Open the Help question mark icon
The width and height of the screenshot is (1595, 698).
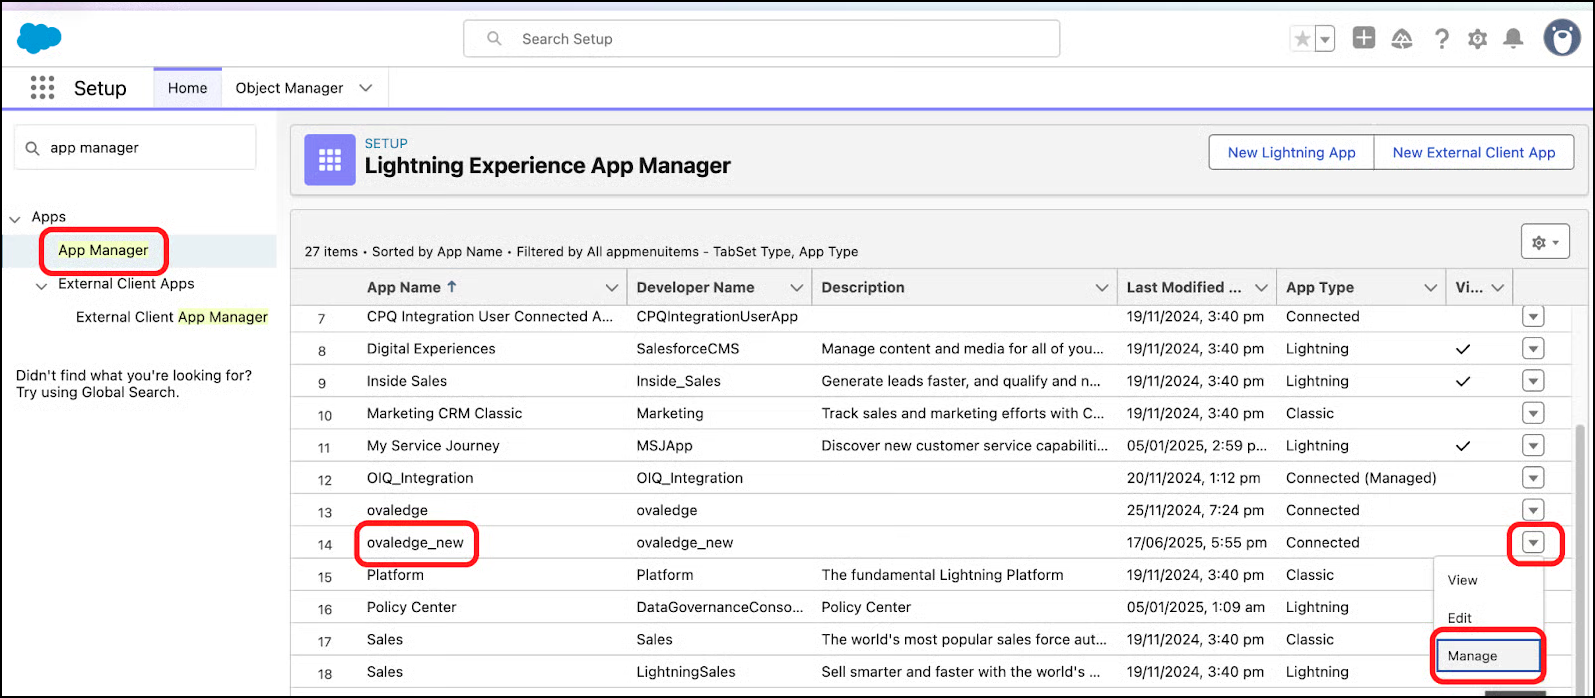point(1441,39)
